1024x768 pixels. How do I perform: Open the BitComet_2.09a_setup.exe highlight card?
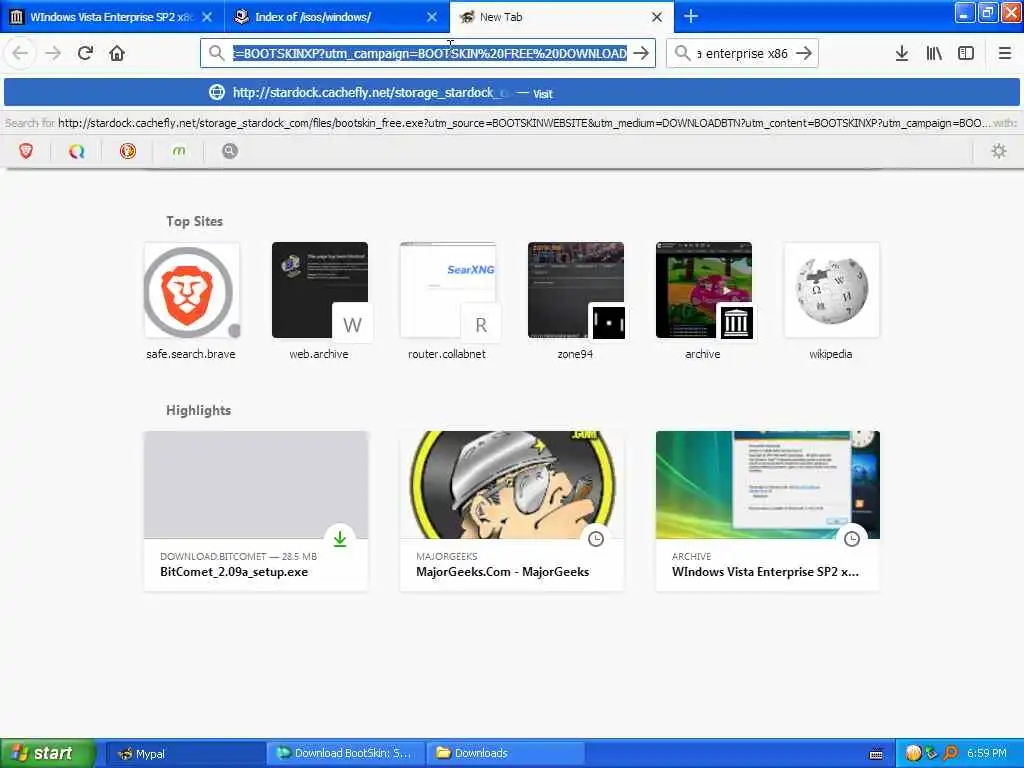click(x=256, y=511)
